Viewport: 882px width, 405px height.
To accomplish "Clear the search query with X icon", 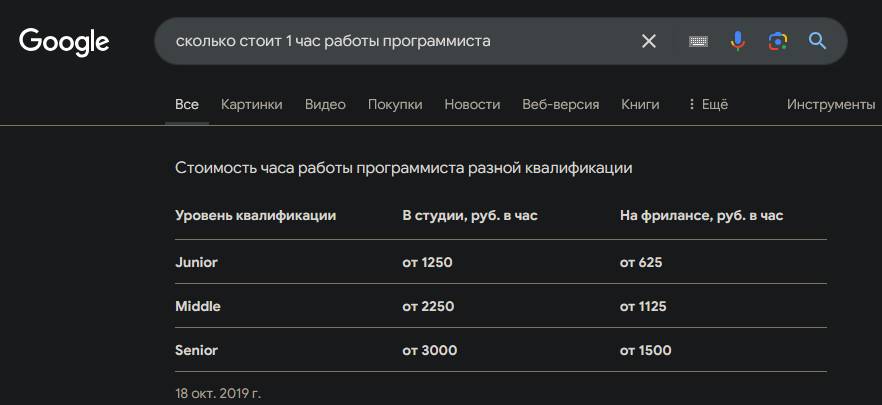I will [x=649, y=41].
